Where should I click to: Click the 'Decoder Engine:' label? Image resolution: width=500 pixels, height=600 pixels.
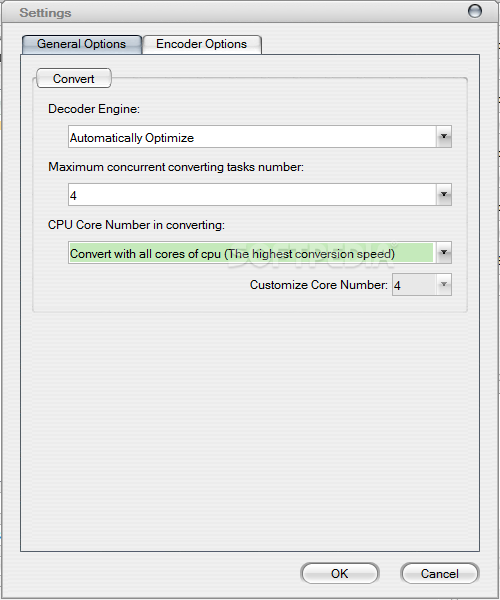[x=94, y=109]
